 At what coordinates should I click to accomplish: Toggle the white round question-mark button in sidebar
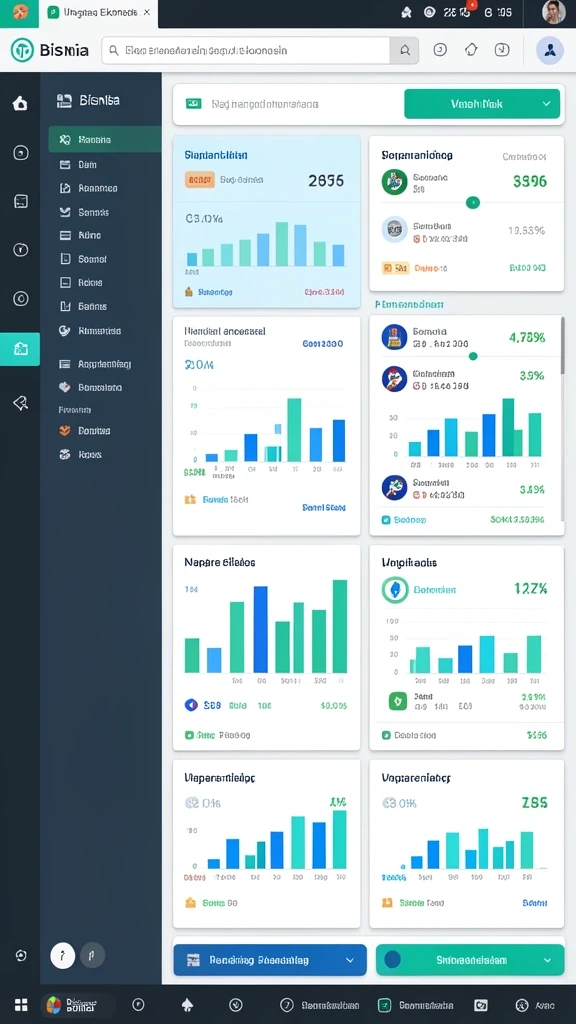63,956
